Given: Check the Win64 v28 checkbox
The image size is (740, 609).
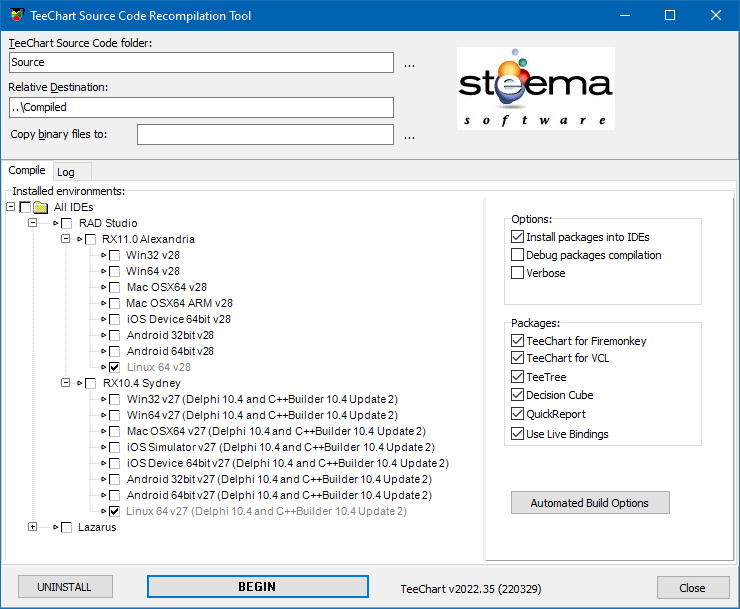Looking at the screenshot, I should 114,271.
